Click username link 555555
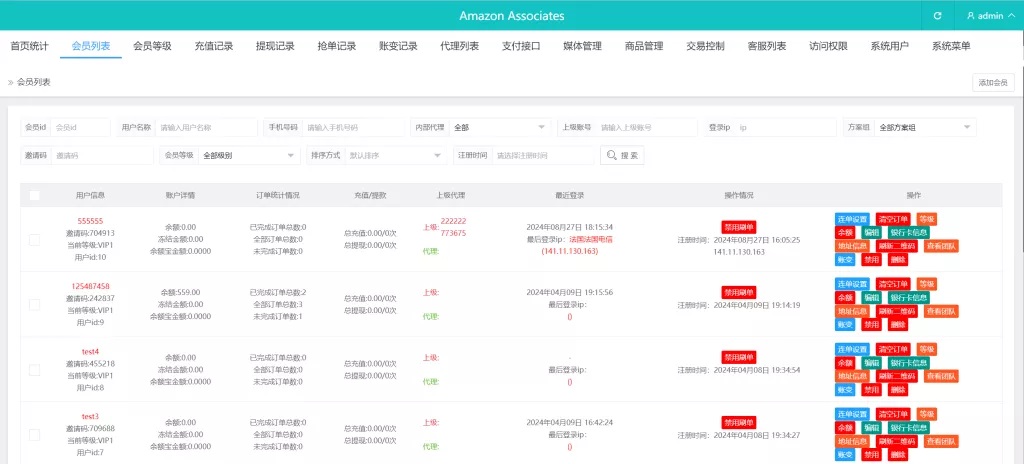The image size is (1024, 464). click(90, 221)
